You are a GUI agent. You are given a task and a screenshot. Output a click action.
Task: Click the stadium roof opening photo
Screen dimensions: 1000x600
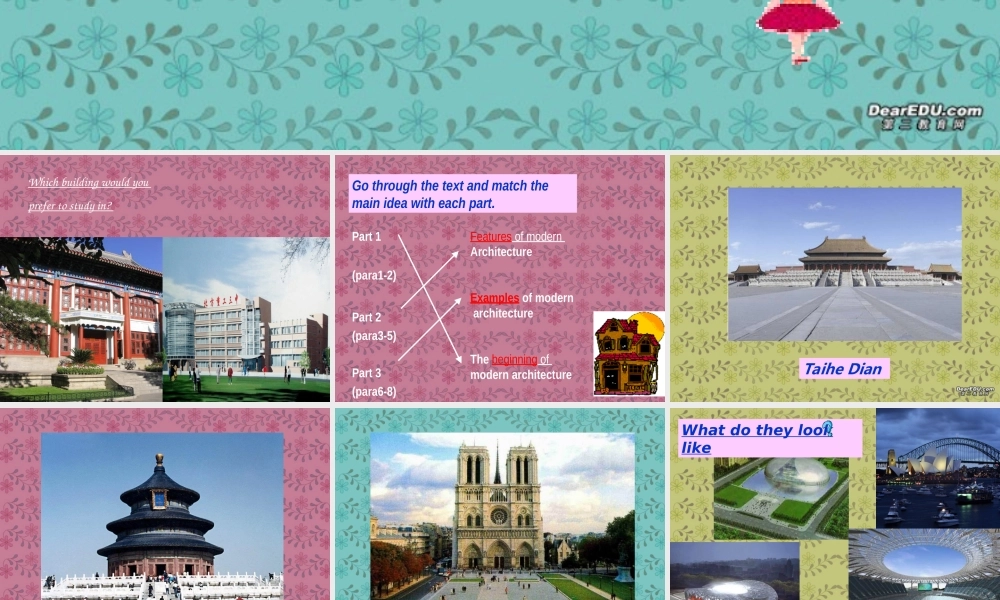click(924, 564)
